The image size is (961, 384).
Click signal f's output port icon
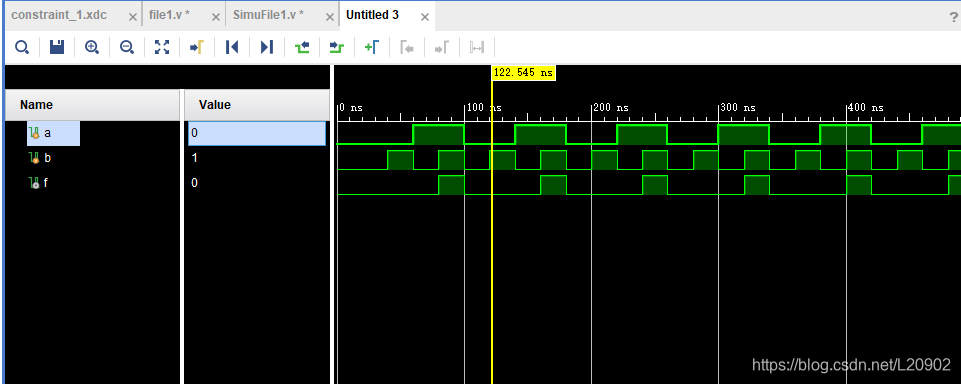(x=35, y=183)
